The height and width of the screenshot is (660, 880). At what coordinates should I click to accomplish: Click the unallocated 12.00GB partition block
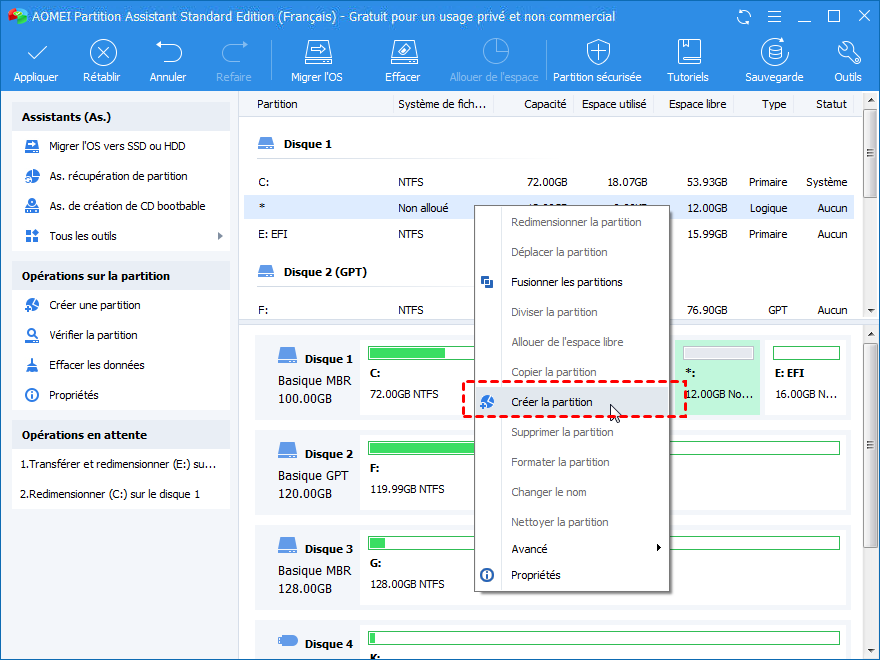coord(718,377)
